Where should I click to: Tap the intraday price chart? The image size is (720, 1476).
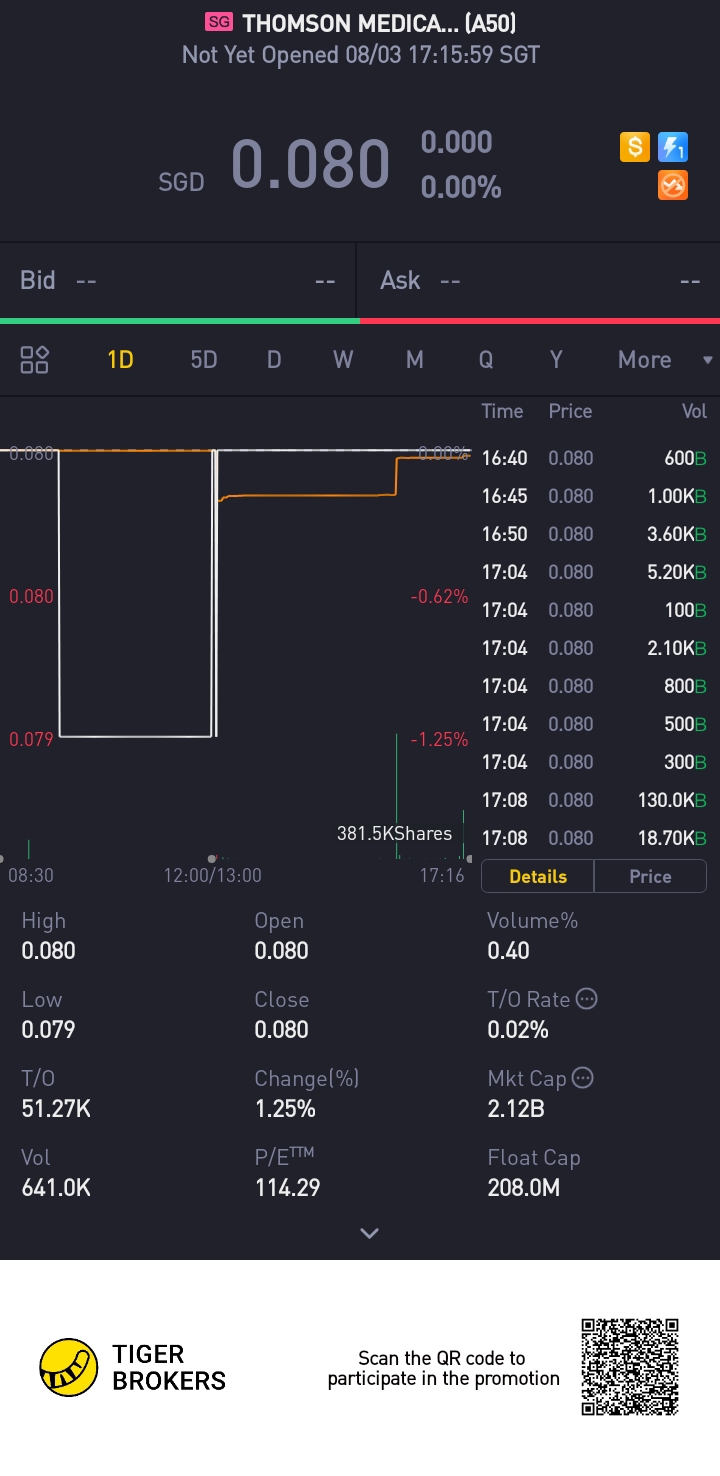[x=236, y=630]
